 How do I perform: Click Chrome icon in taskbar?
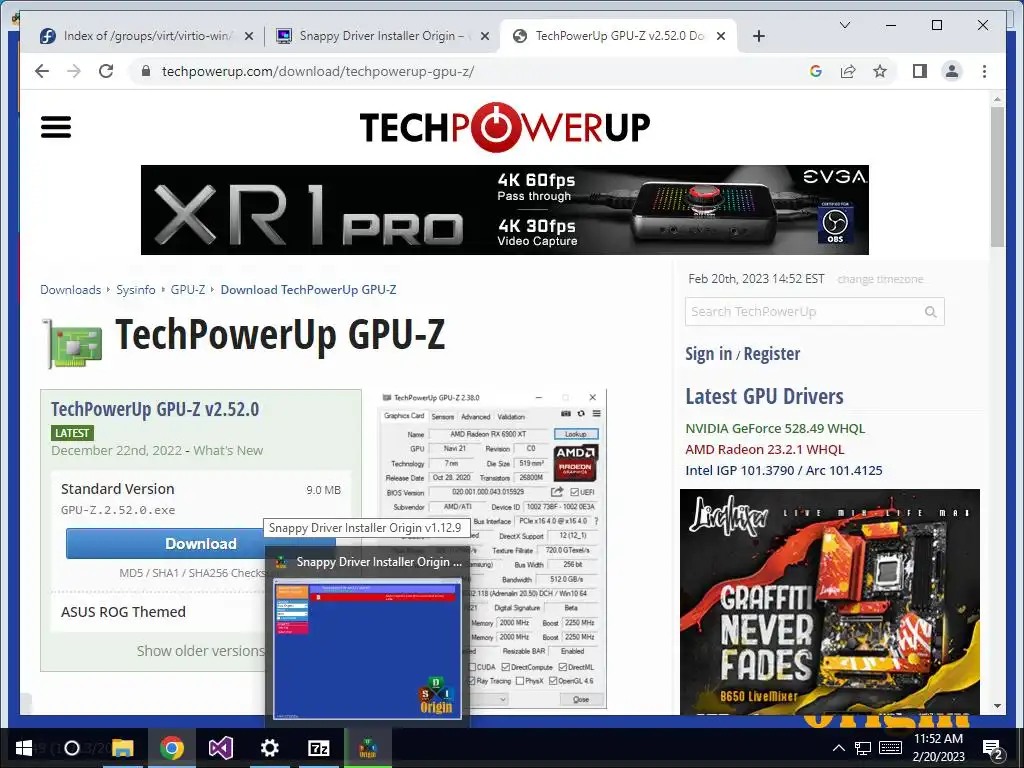(172, 748)
